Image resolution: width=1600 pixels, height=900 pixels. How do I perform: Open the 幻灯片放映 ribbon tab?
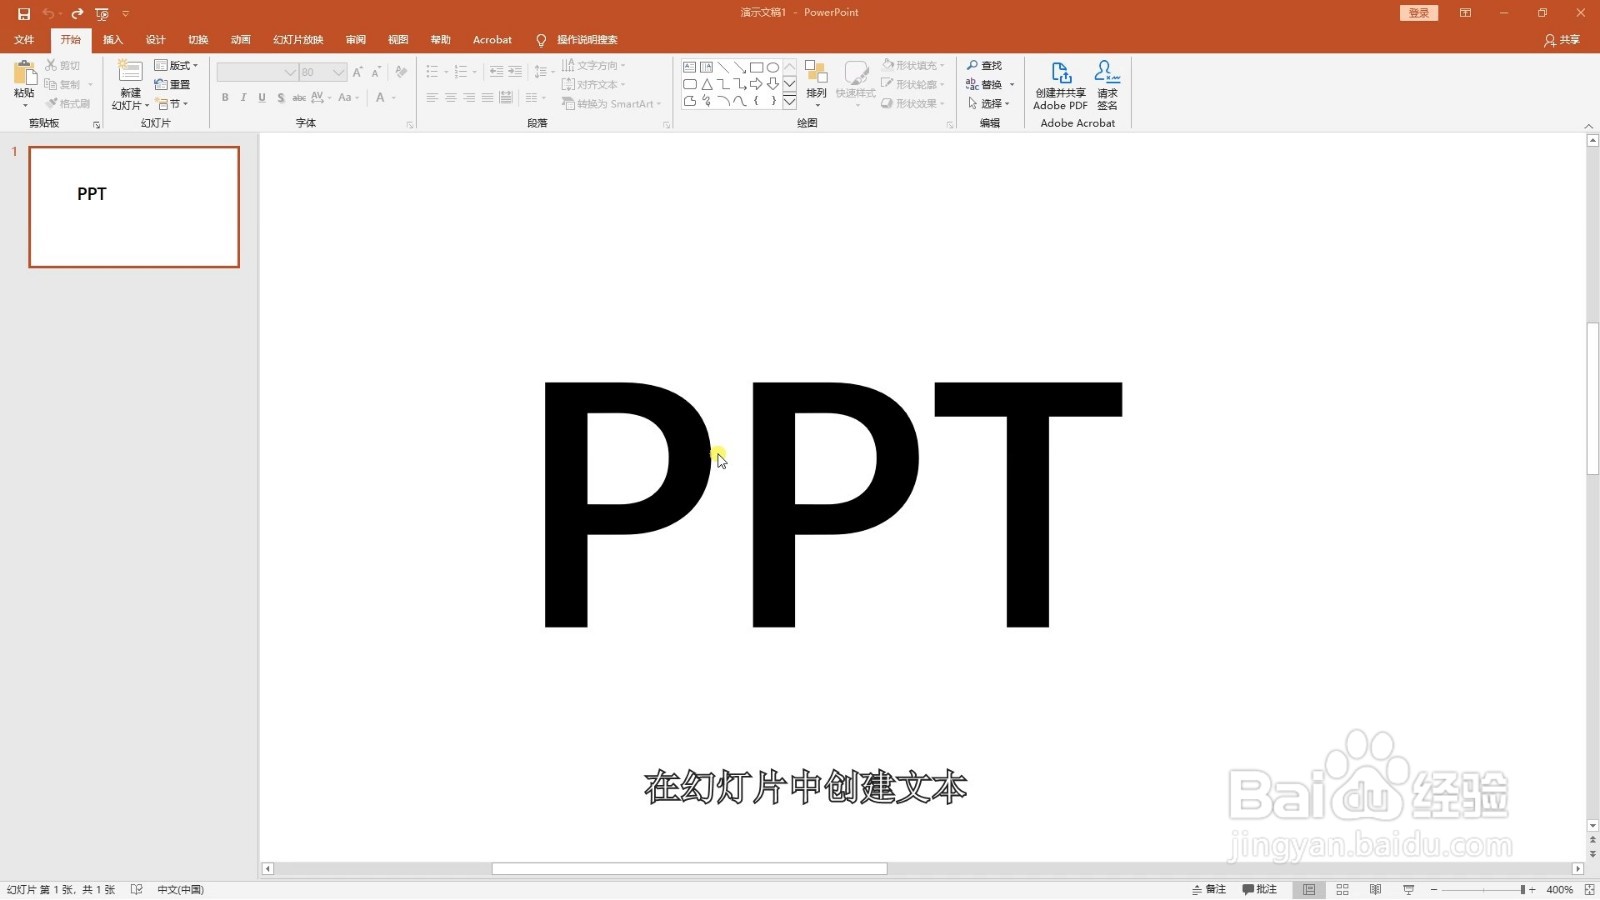click(x=299, y=39)
